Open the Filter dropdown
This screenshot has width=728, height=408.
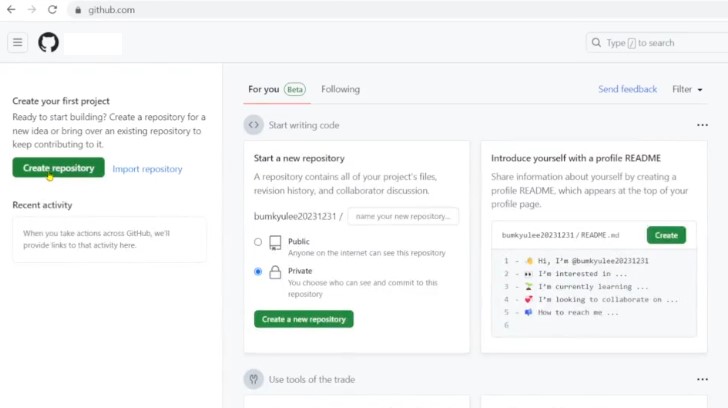click(687, 89)
